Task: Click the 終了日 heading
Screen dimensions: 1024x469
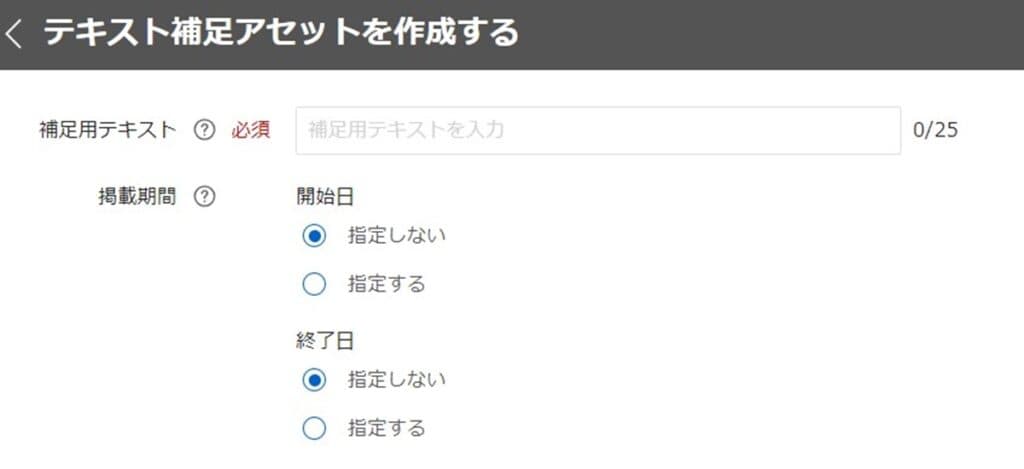Action: point(325,342)
